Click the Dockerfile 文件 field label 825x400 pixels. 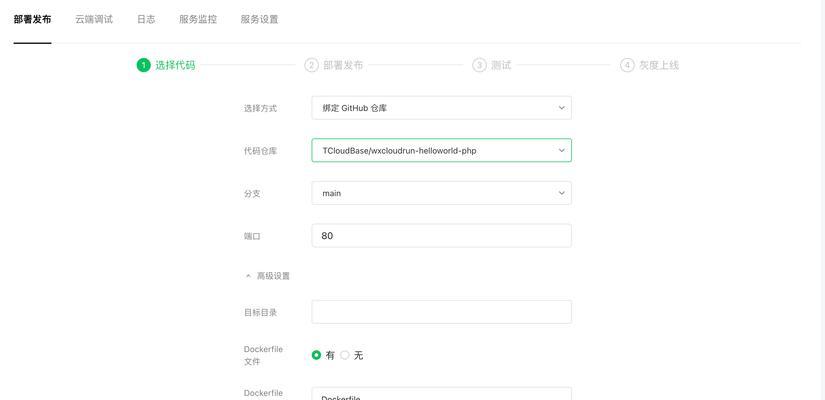pyautogui.click(x=263, y=356)
